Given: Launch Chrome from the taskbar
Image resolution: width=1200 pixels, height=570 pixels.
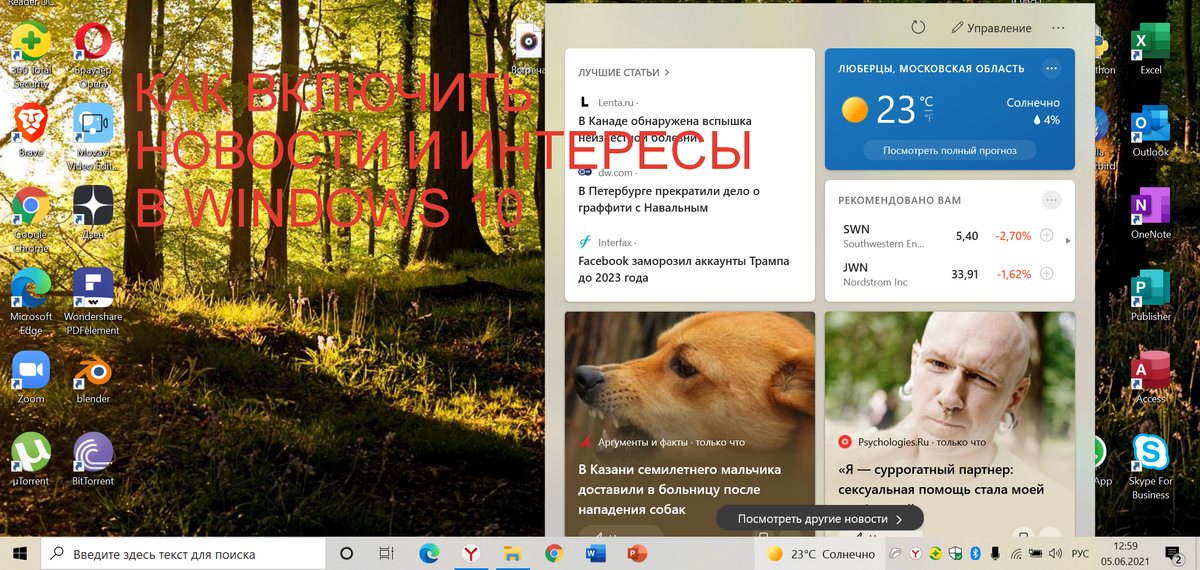Looking at the screenshot, I should (x=554, y=553).
